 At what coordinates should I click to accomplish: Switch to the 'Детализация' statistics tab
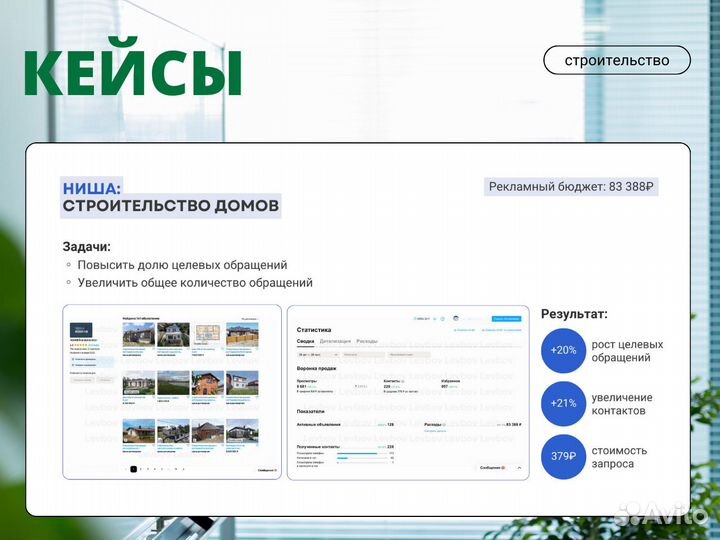pyautogui.click(x=335, y=341)
